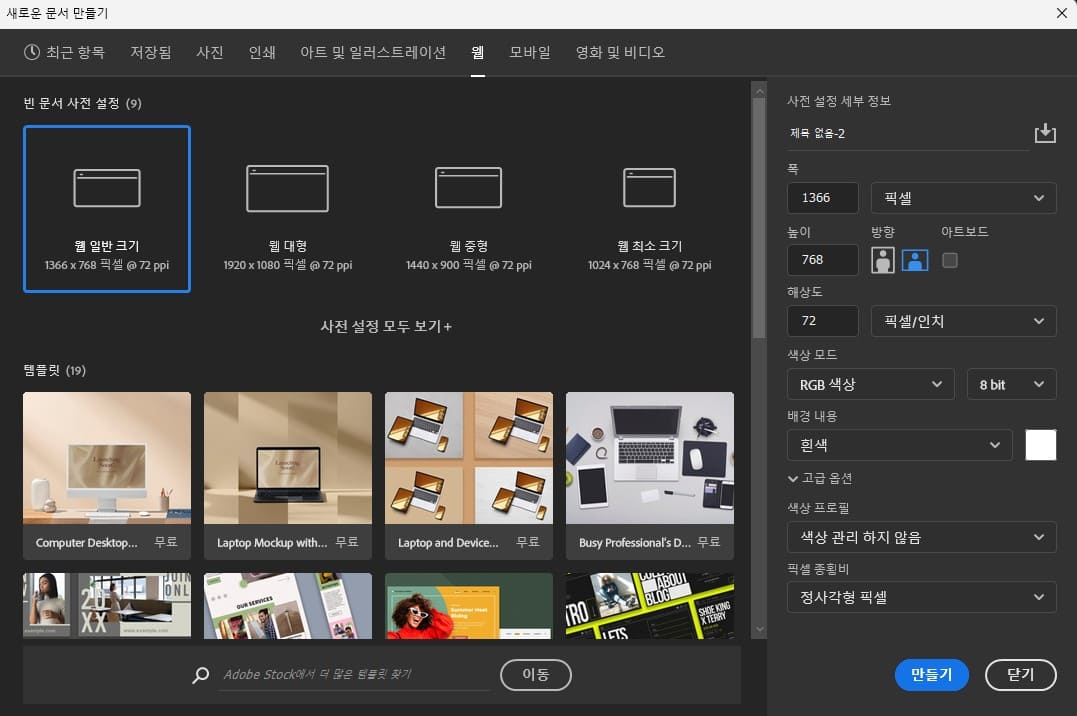Screen dimensions: 1077x716
Task: Open the width unit 픽셀 dropdown
Action: pos(963,197)
